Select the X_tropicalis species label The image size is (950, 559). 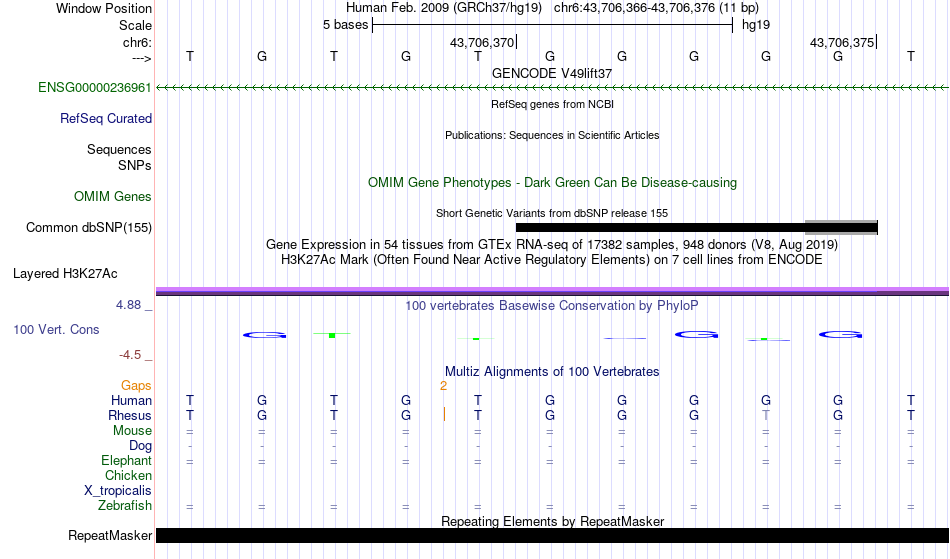coord(118,491)
